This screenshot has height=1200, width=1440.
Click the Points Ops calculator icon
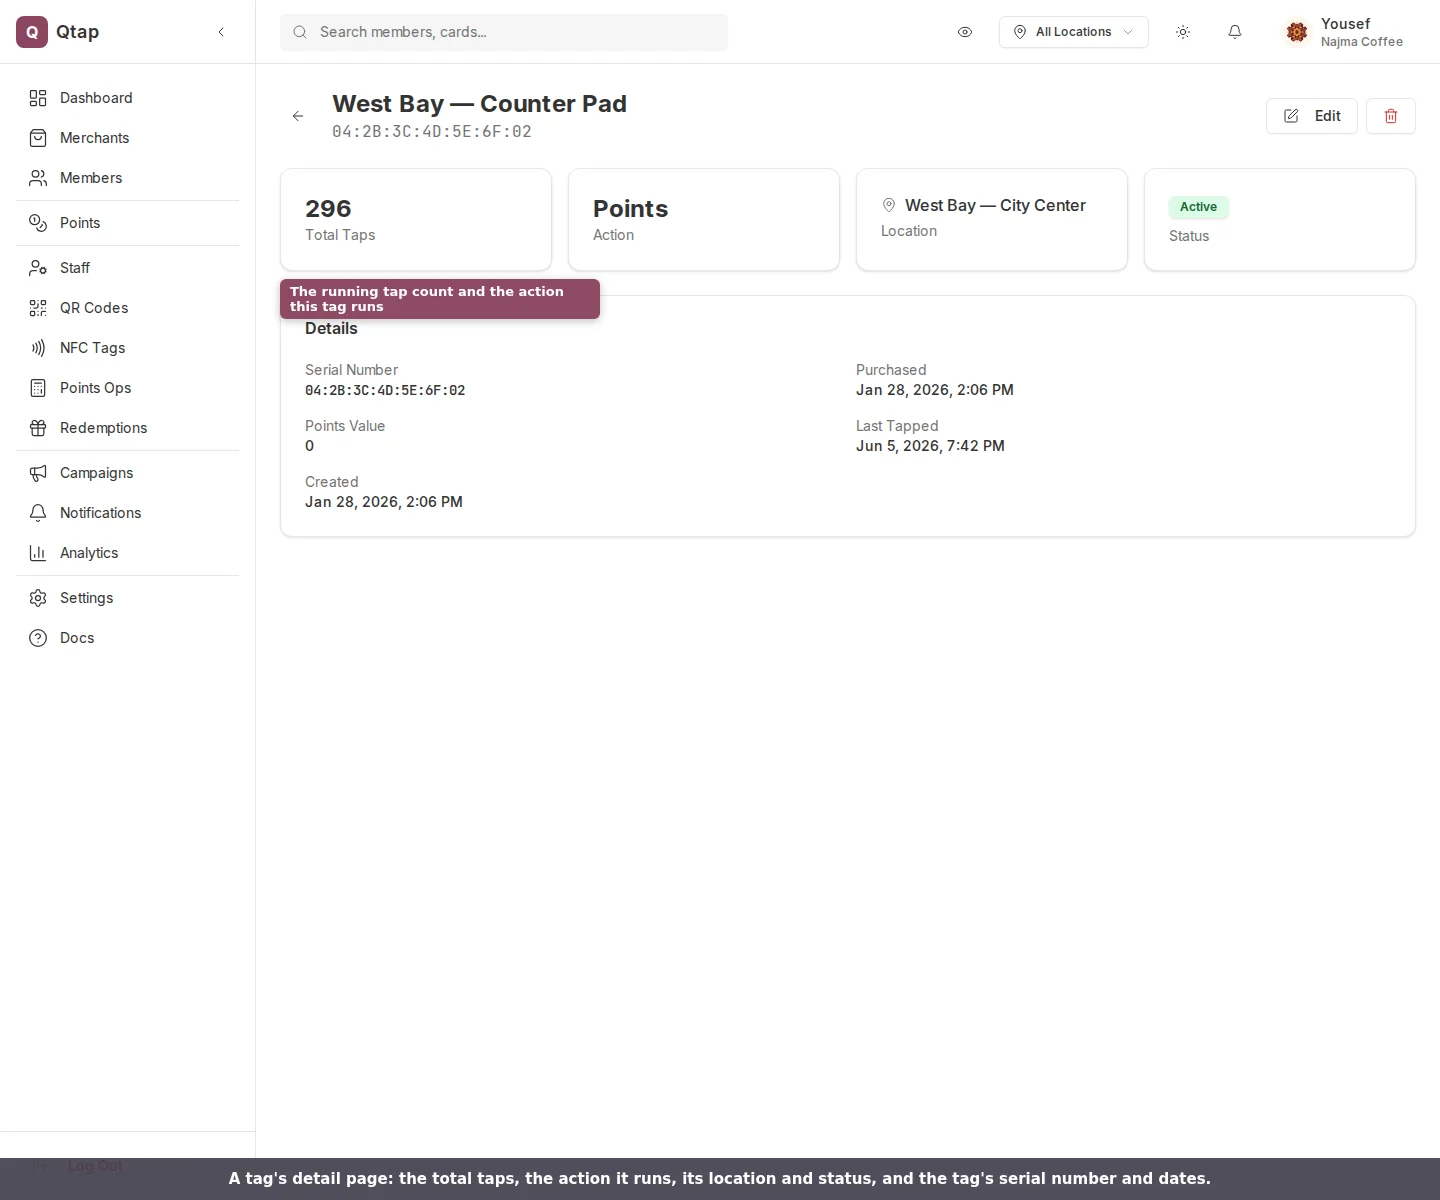(38, 388)
